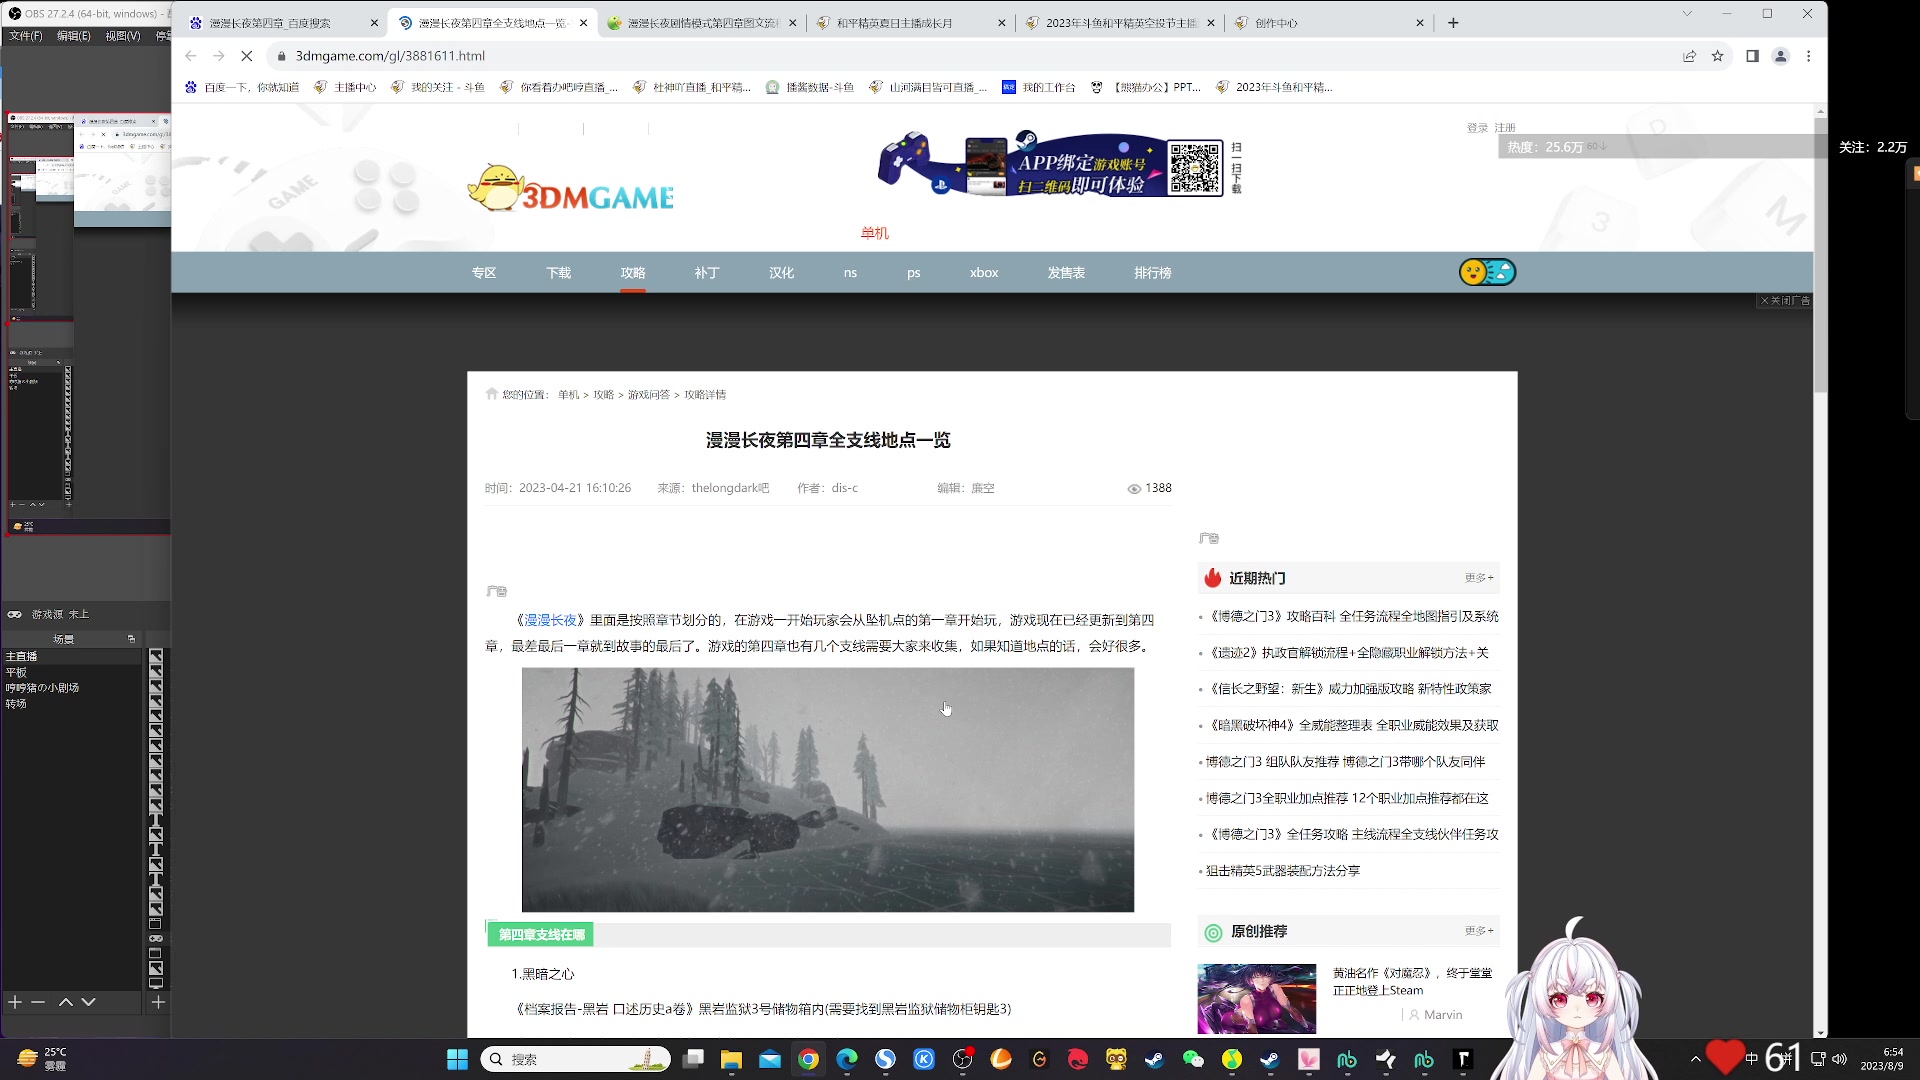1920x1080 pixels.
Task: Toggle the day/night smiley on the navigation bar
Action: (x=1487, y=271)
